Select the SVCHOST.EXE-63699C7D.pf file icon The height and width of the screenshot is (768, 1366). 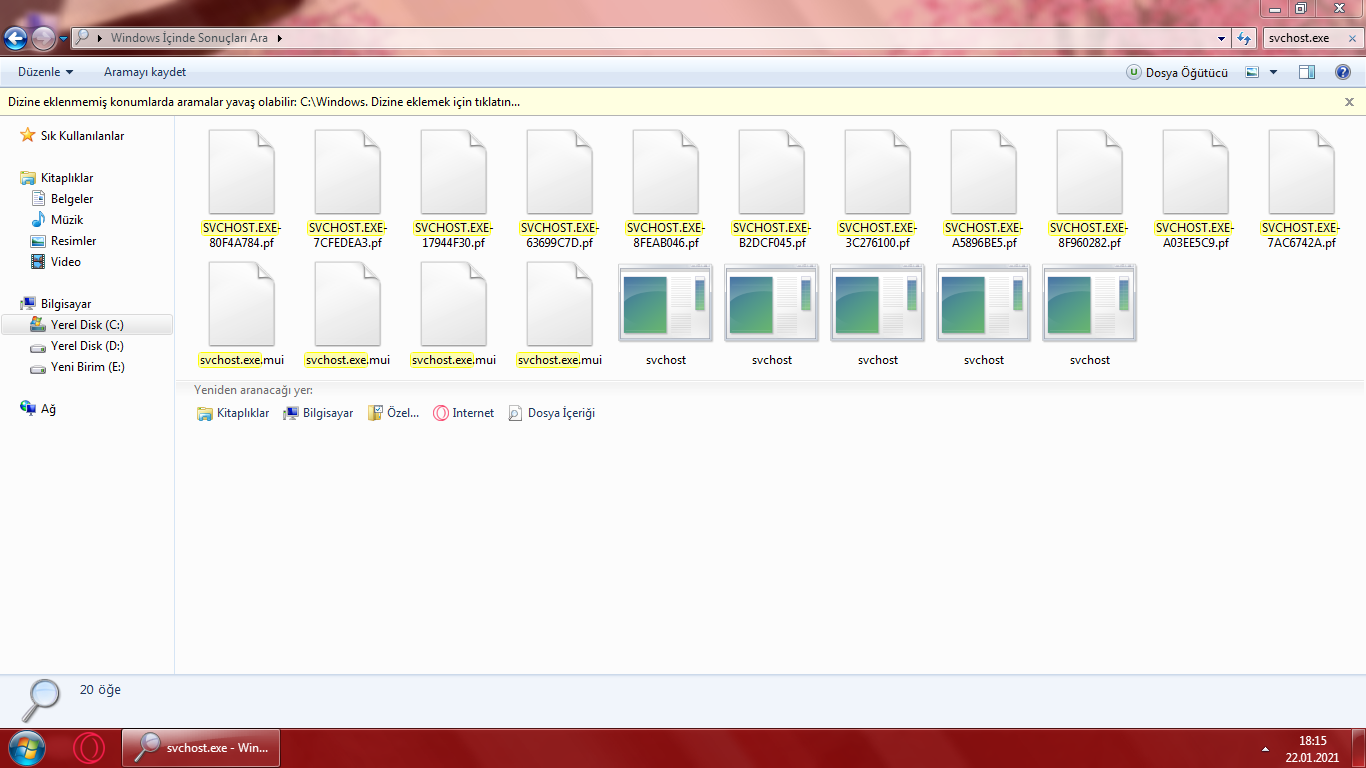pos(559,171)
